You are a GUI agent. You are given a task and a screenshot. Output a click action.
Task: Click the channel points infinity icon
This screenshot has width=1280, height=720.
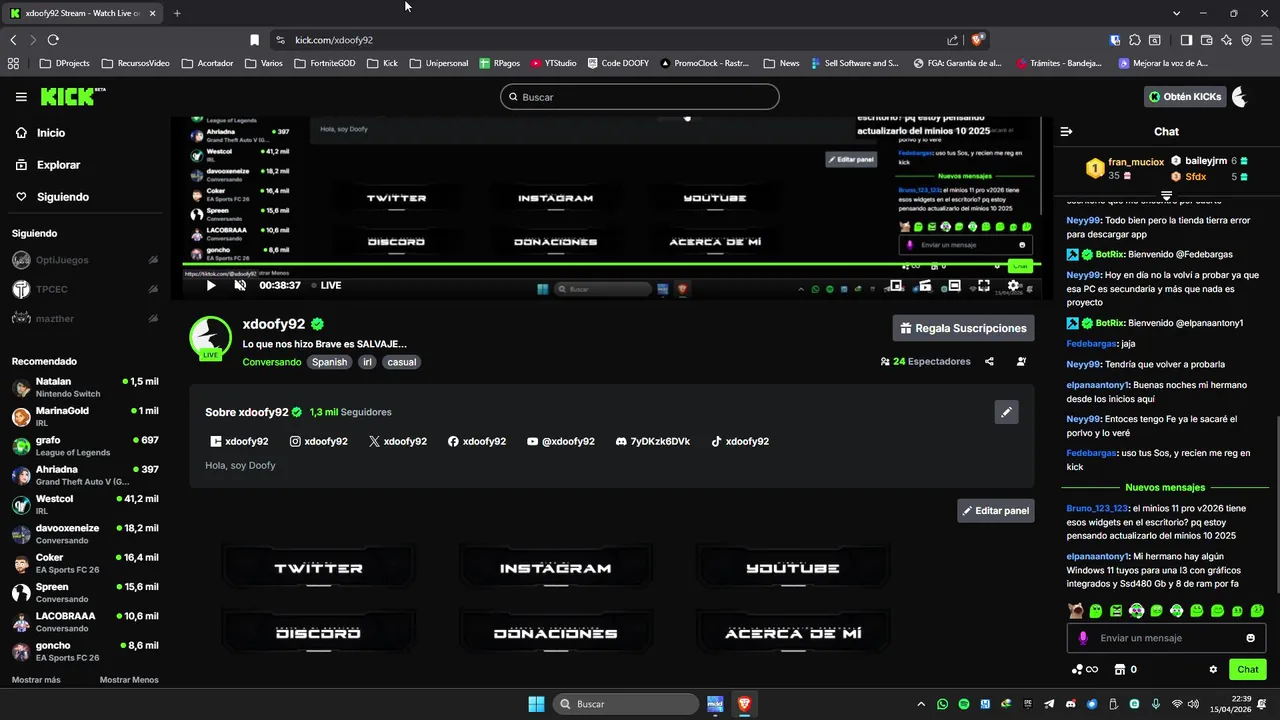(1085, 669)
